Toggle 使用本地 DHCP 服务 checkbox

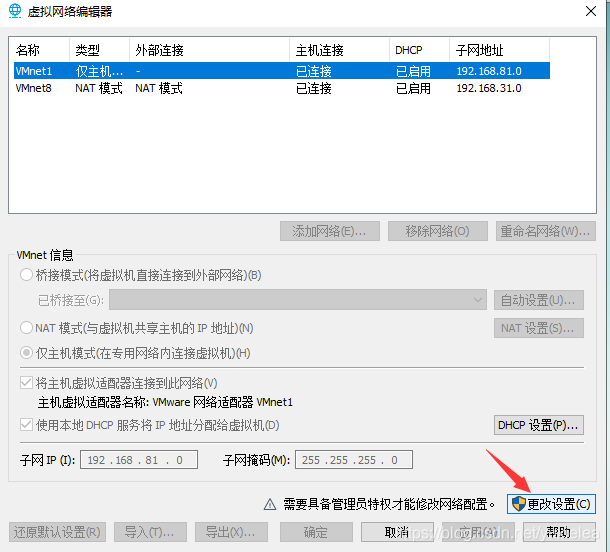click(26, 424)
